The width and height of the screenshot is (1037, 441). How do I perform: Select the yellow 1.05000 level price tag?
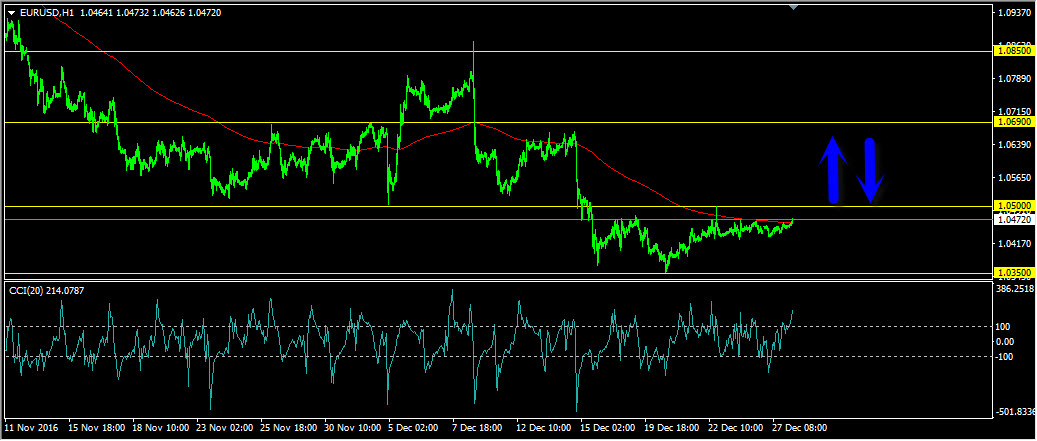tap(1014, 206)
